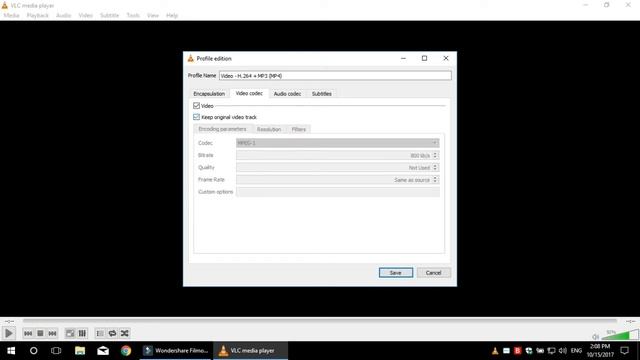Stop playback with the square Stop button
The width and height of the screenshot is (640, 360).
[x=40, y=333]
